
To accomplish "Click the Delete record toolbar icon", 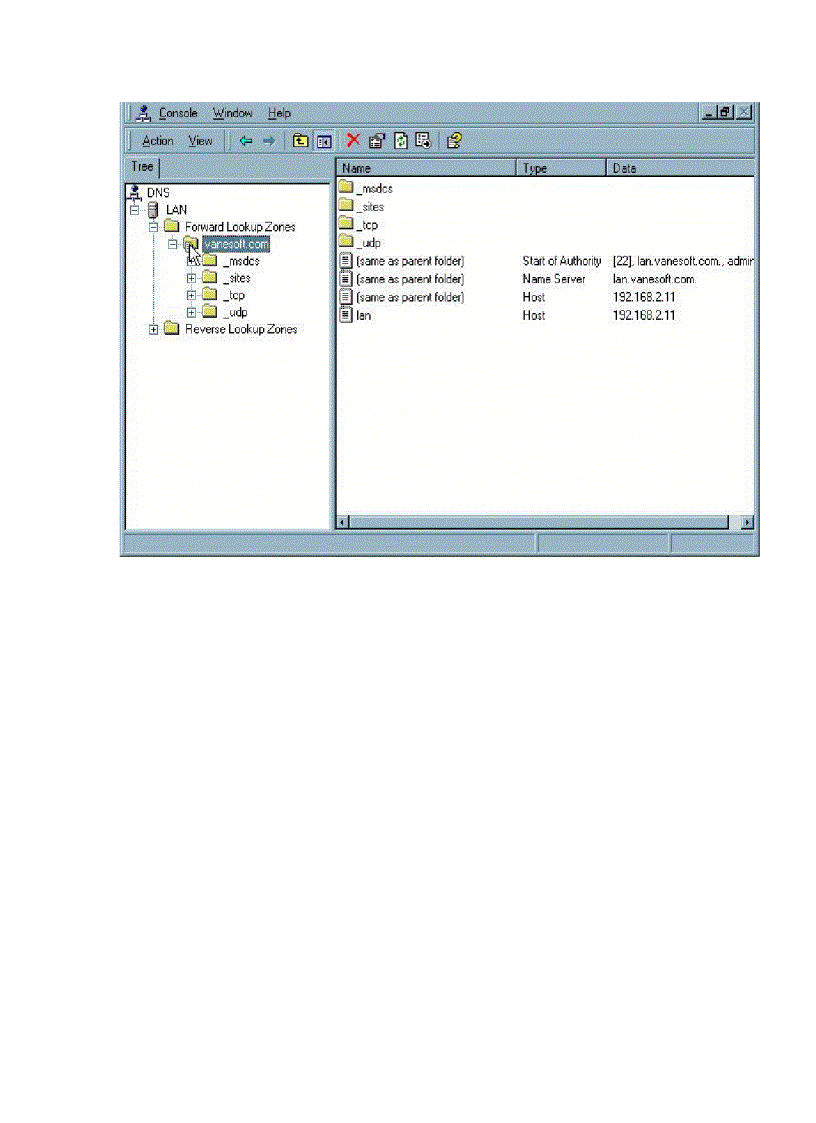I will pyautogui.click(x=352, y=141).
